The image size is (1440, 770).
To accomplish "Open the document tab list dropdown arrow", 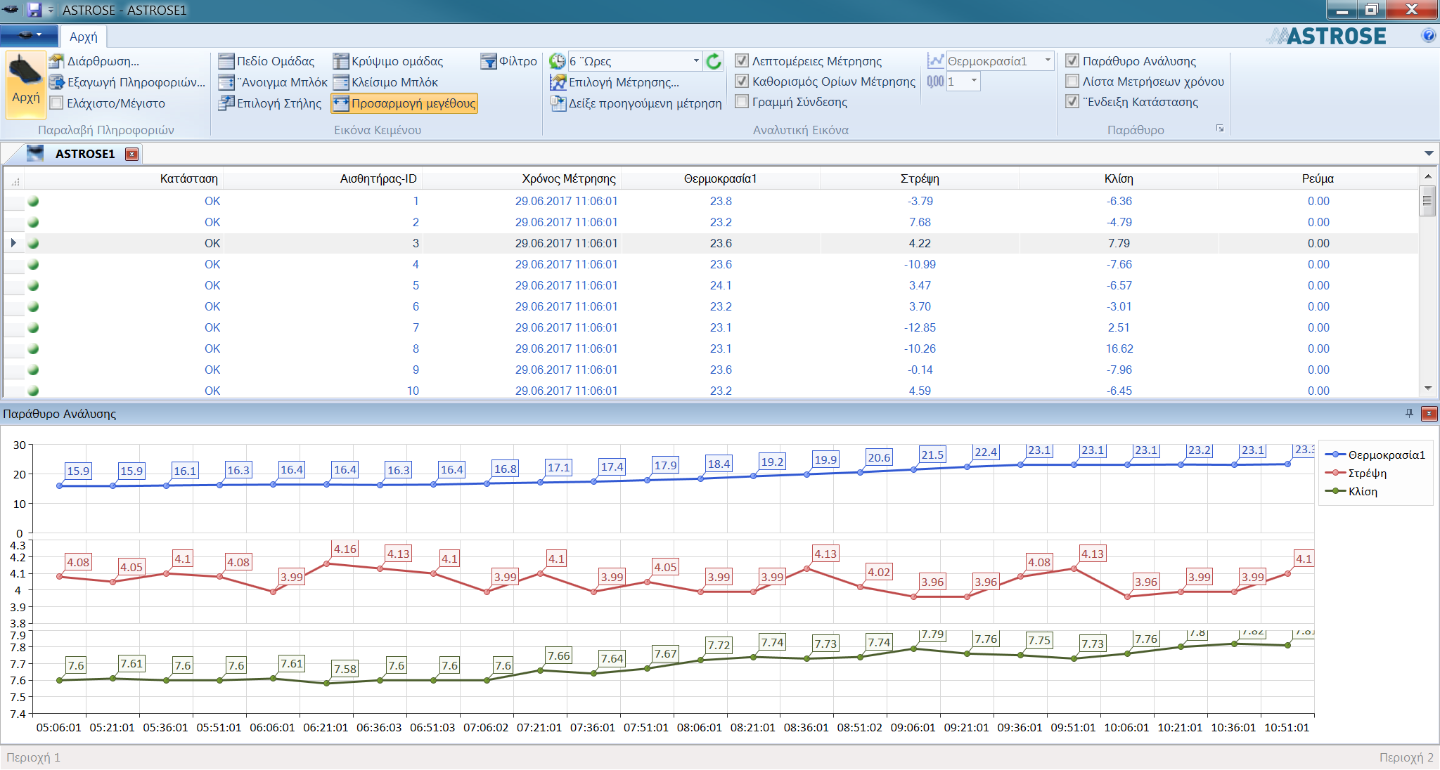I will point(1429,153).
